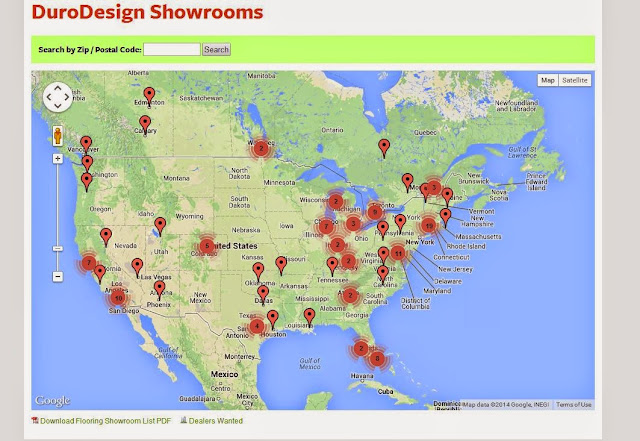640x441 pixels.
Task: Click the Louisiana showroom map pin
Action: (x=310, y=317)
